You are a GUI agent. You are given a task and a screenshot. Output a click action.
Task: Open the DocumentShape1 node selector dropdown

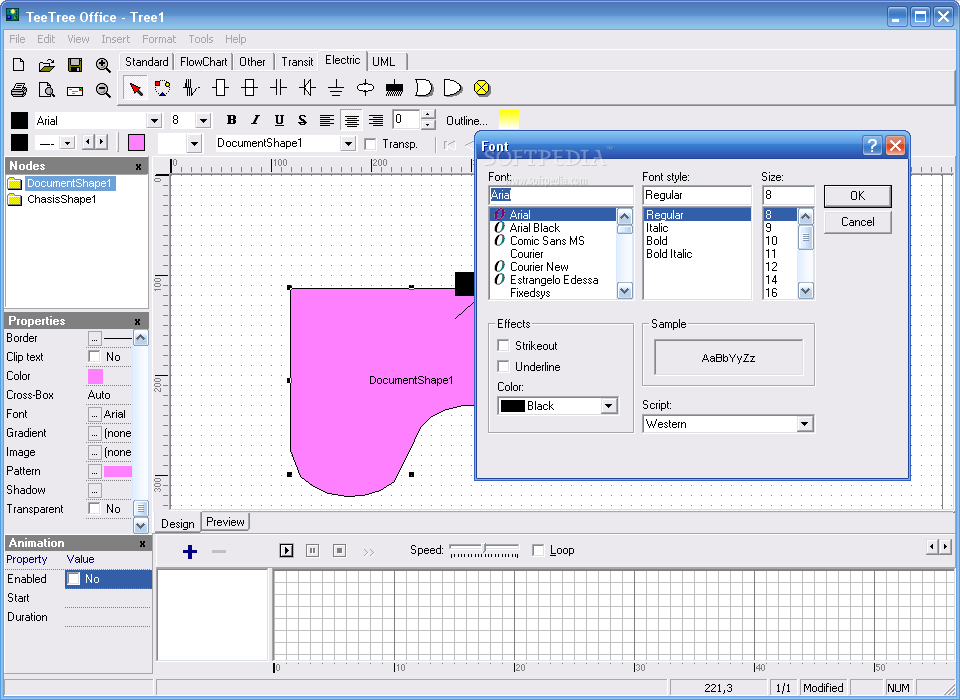tap(348, 143)
